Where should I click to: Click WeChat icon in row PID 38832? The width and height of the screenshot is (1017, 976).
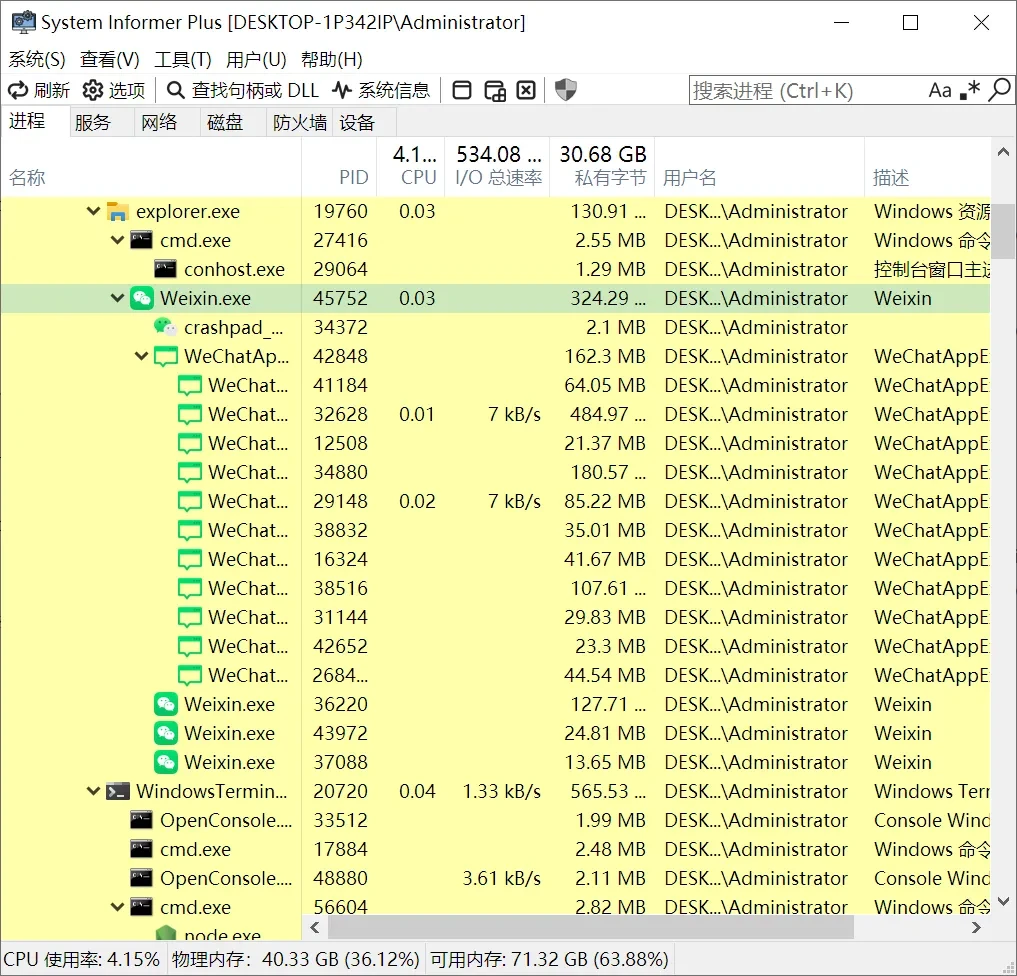click(x=189, y=530)
